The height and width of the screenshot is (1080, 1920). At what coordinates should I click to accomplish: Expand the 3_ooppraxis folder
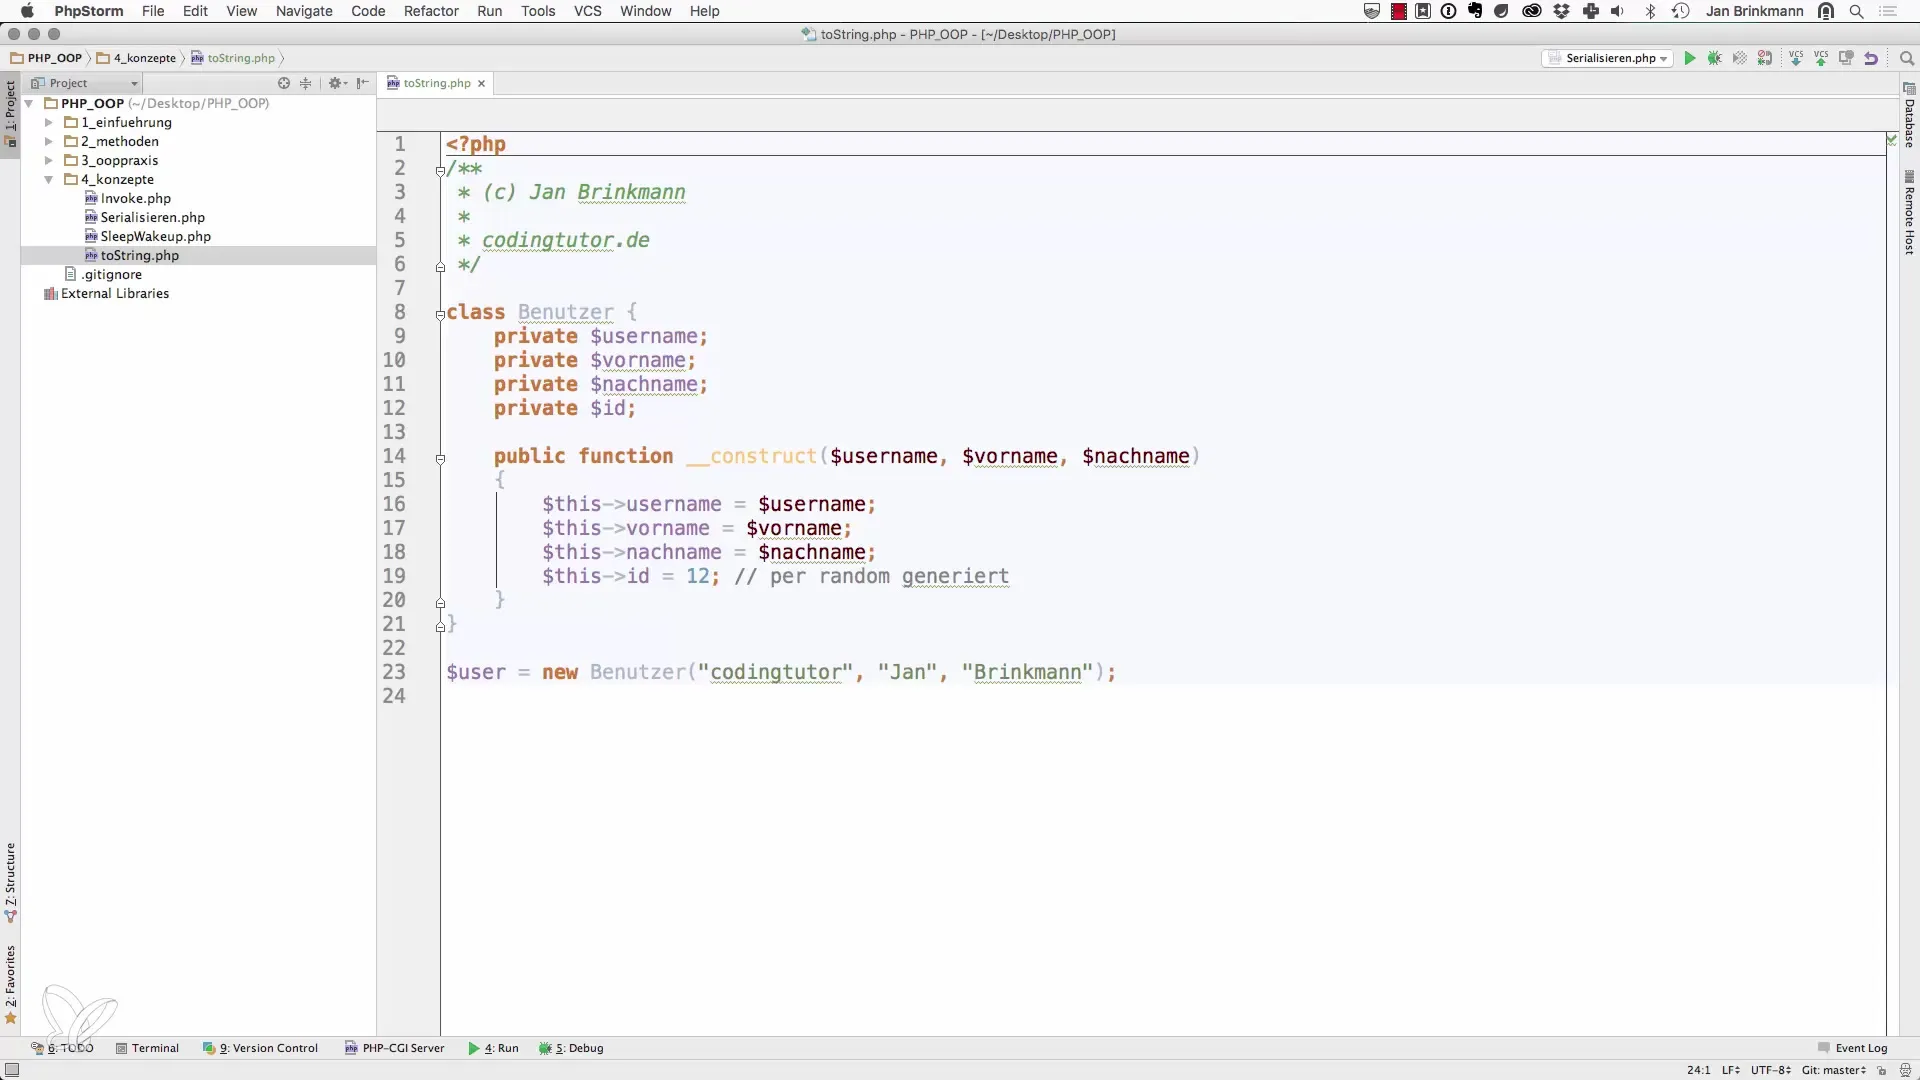[48, 160]
